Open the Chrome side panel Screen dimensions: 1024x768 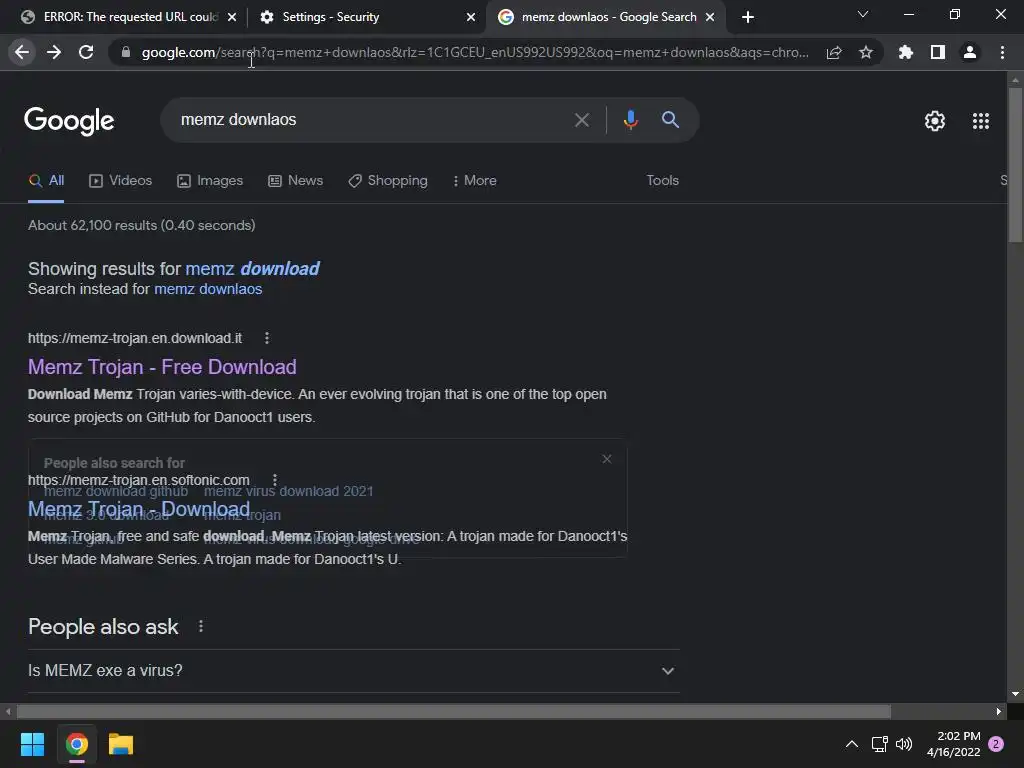[937, 52]
